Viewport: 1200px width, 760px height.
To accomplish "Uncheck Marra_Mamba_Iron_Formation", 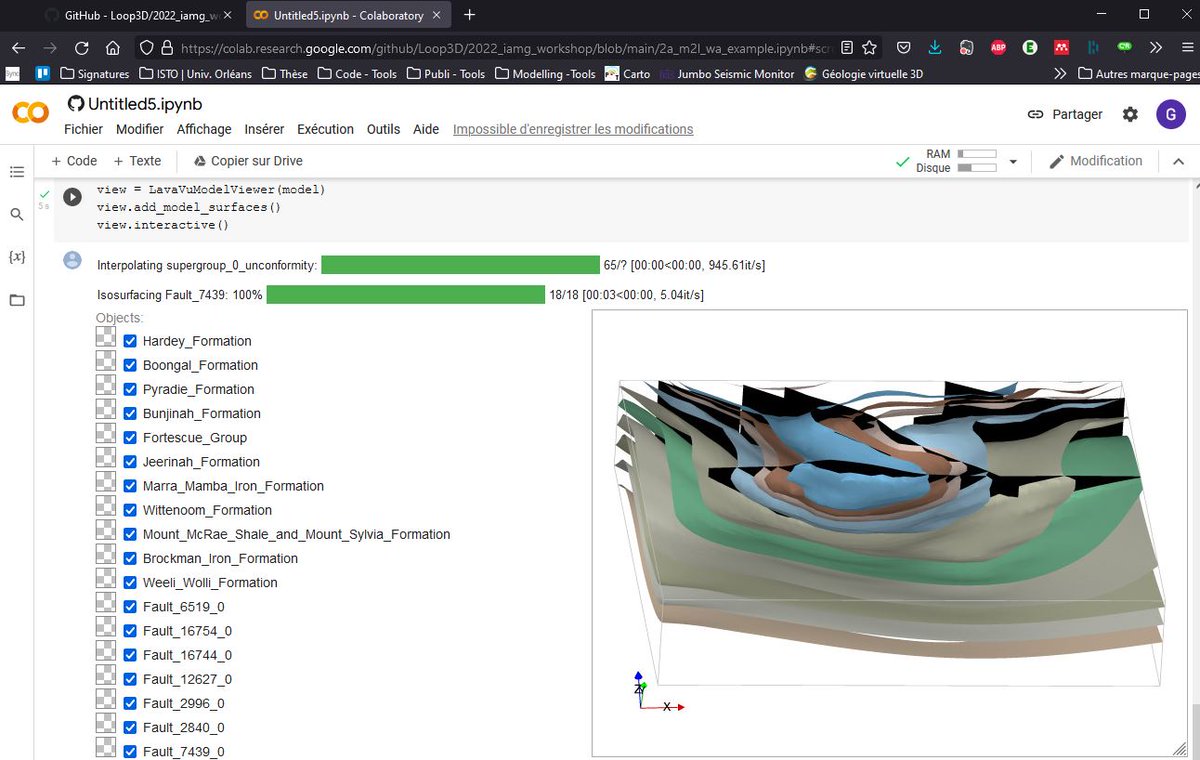I will pyautogui.click(x=130, y=486).
